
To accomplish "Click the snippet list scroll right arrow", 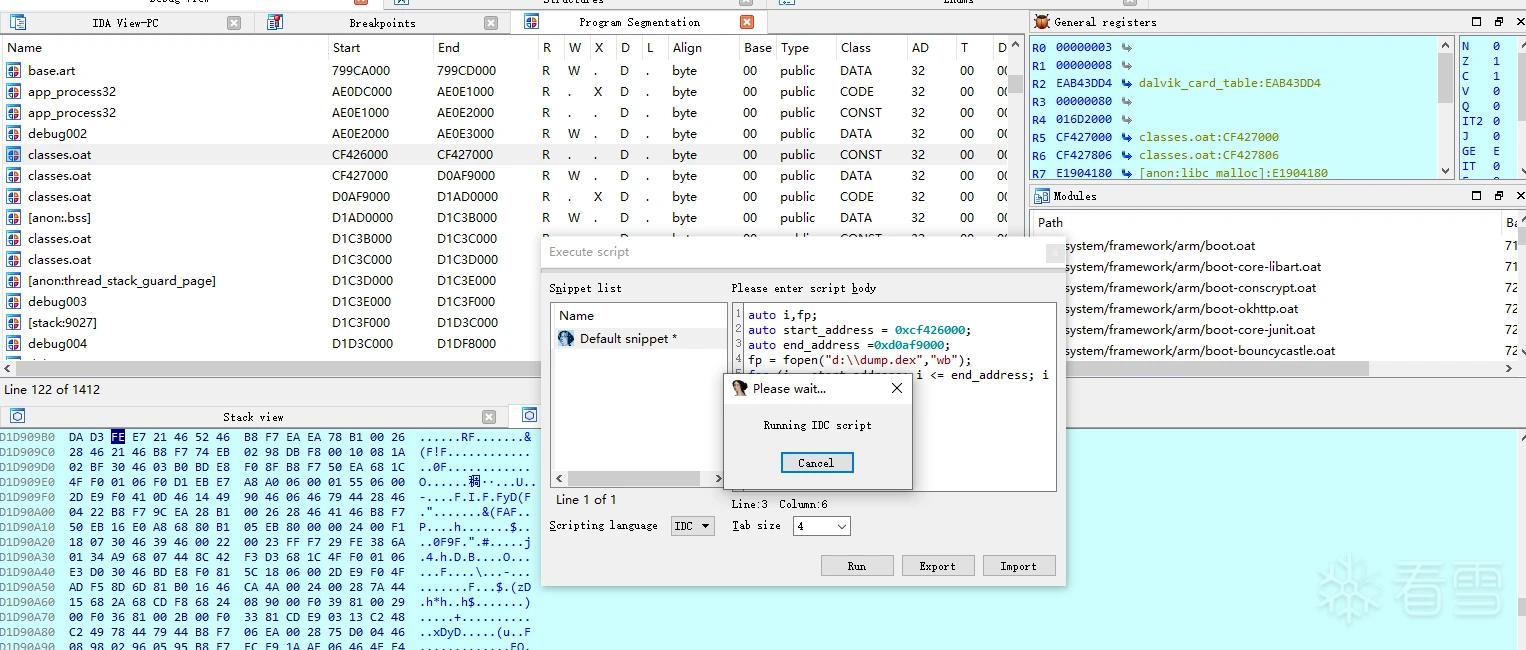I will click(718, 479).
